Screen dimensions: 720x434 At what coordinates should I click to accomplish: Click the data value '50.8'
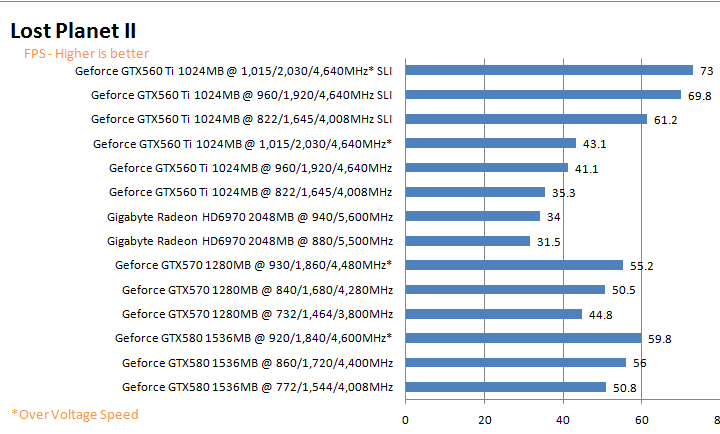[x=624, y=388]
